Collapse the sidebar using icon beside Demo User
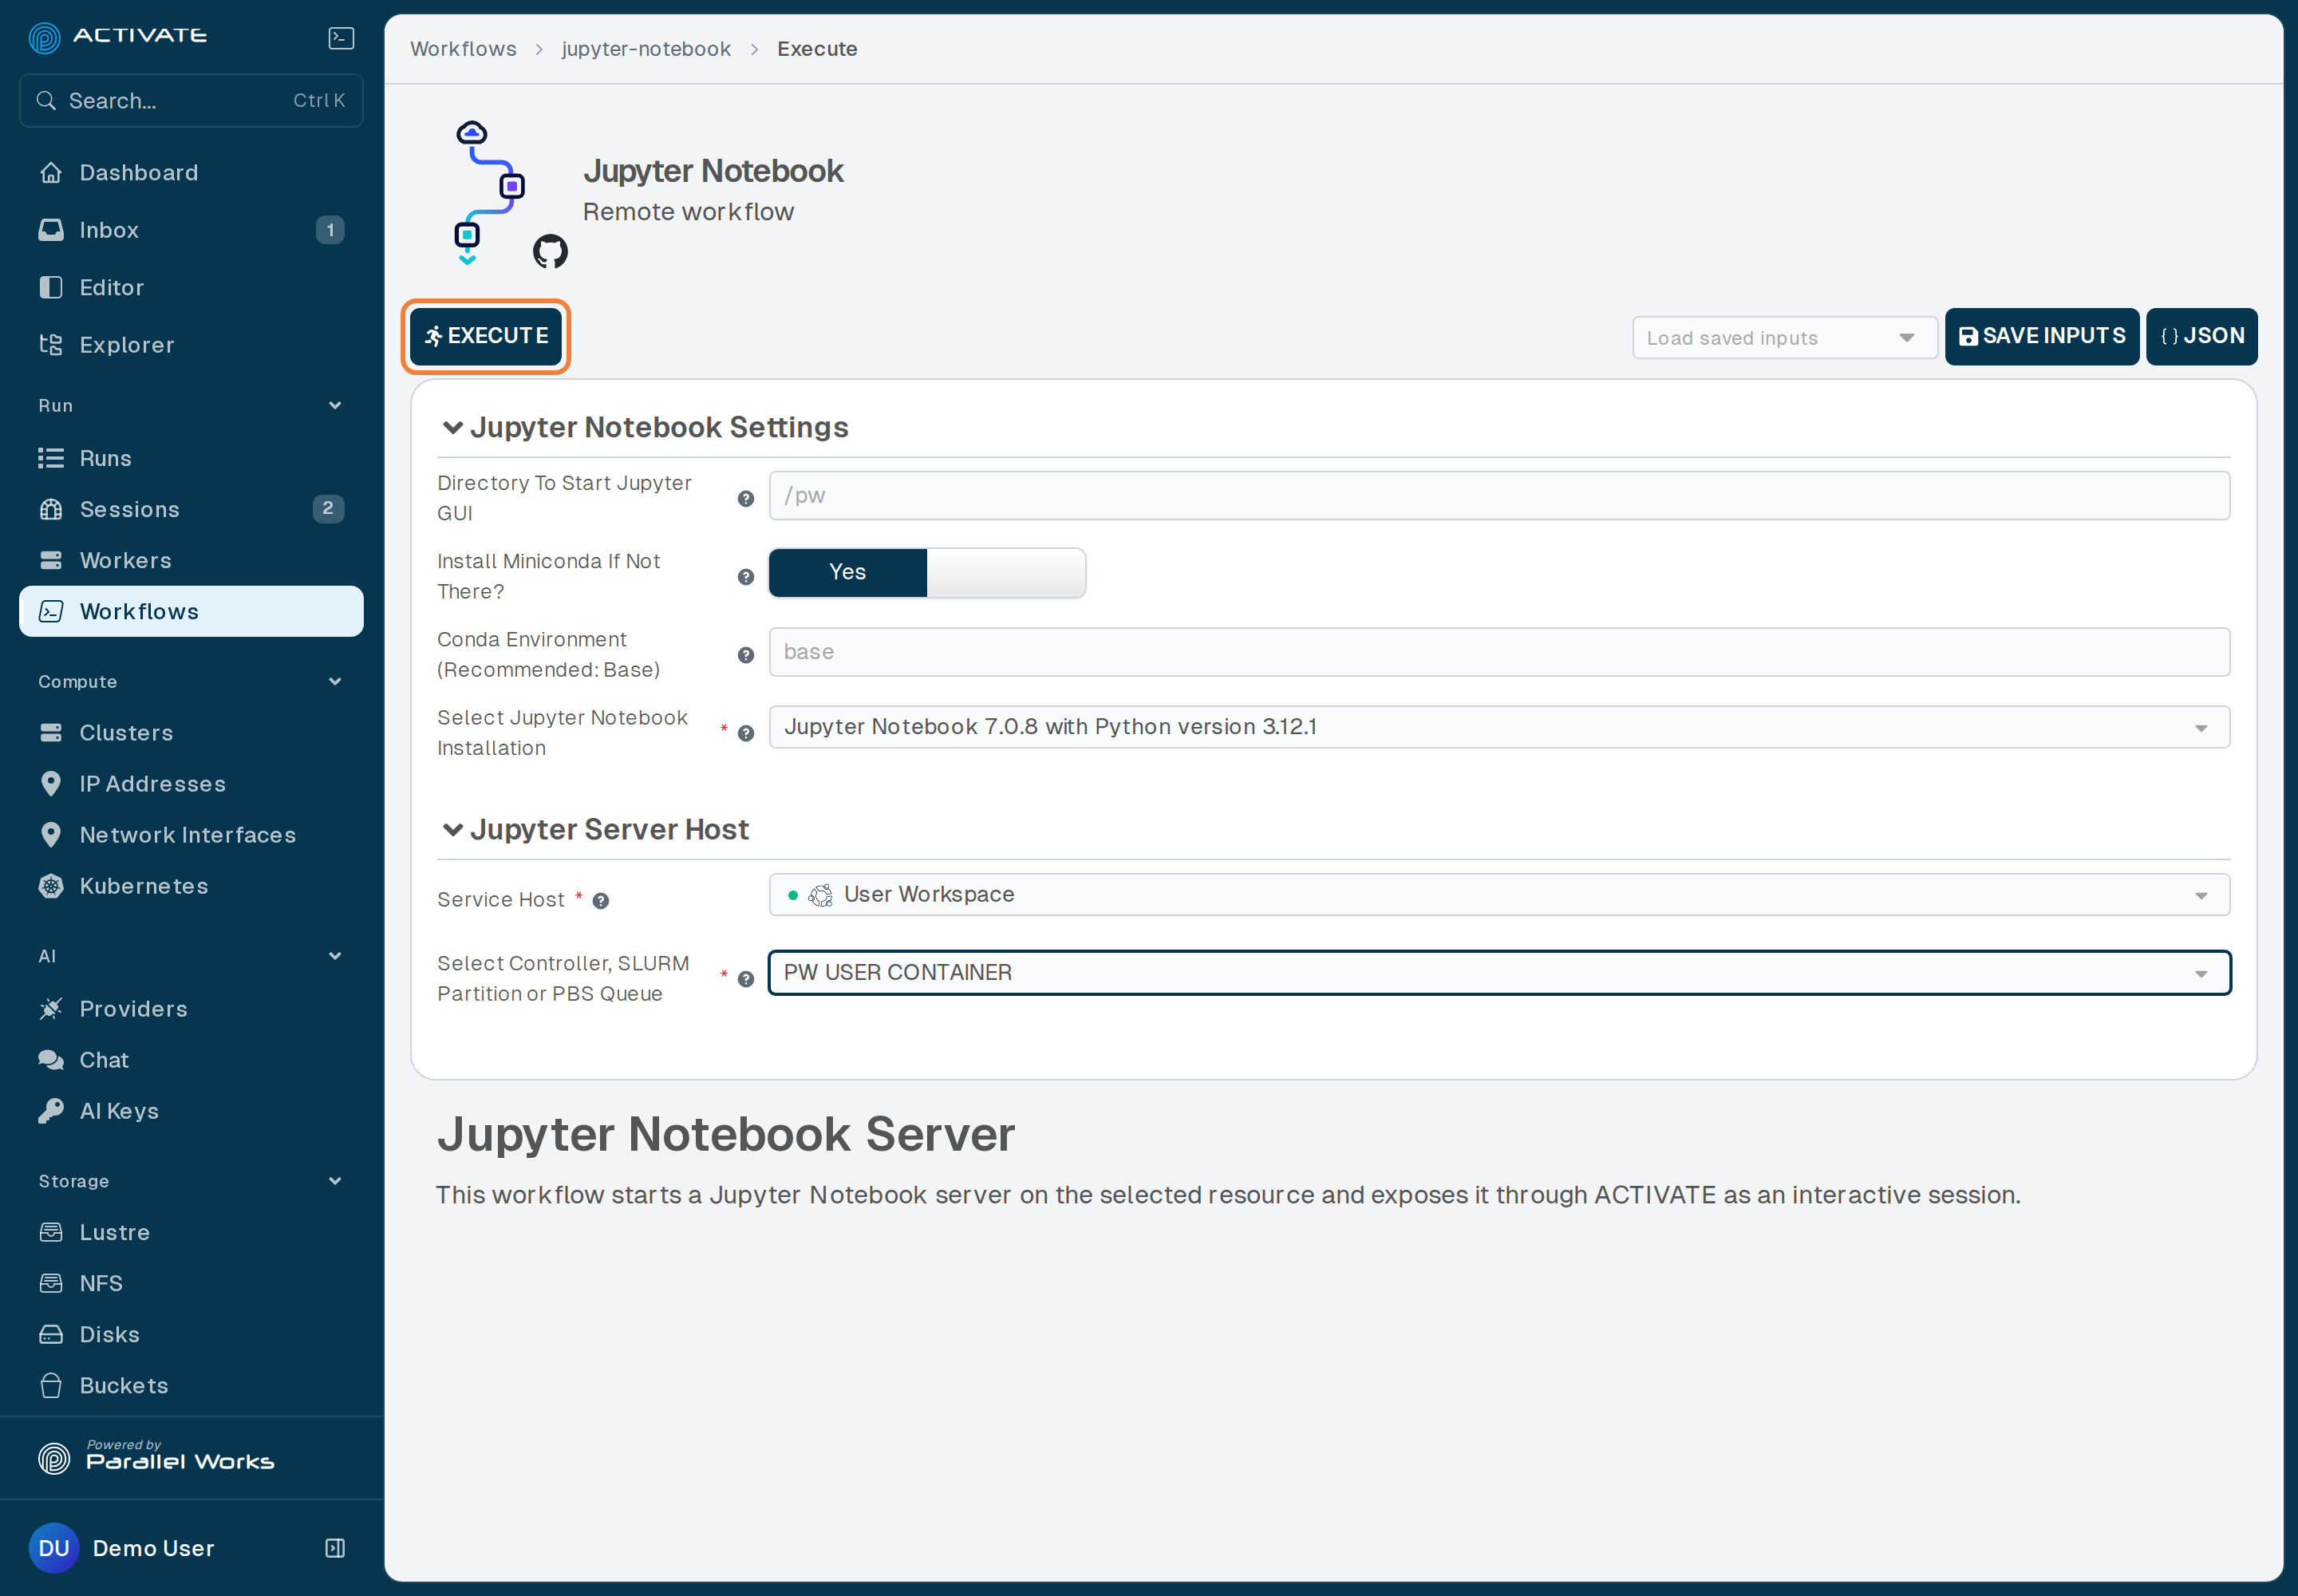The height and width of the screenshot is (1596, 2298). tap(335, 1548)
